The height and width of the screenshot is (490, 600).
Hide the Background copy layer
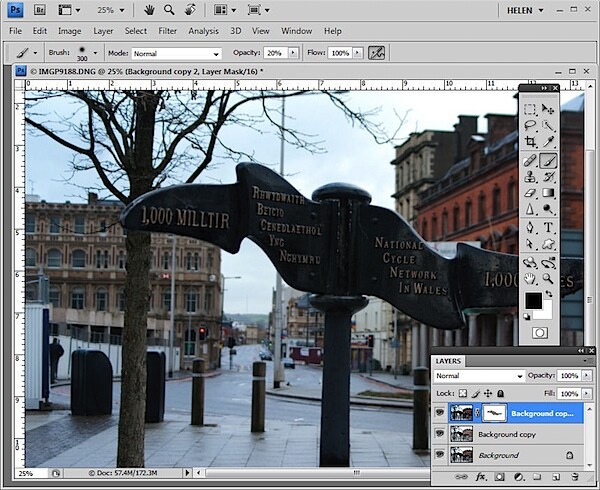point(440,434)
